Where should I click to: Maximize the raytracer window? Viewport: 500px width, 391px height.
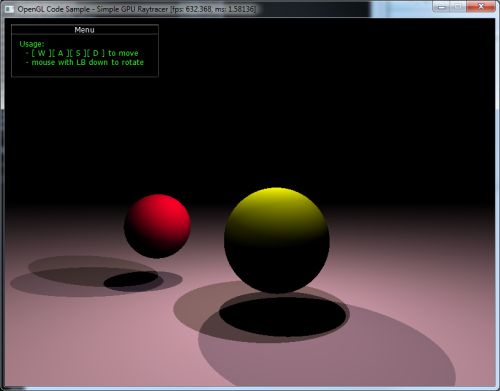pos(459,7)
